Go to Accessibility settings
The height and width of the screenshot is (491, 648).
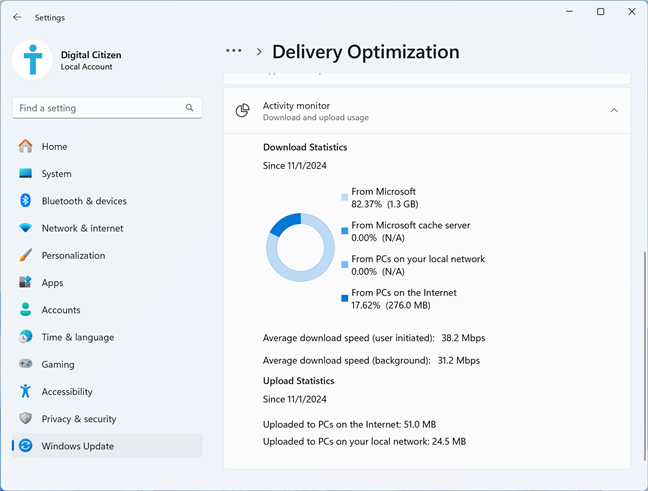[107, 391]
